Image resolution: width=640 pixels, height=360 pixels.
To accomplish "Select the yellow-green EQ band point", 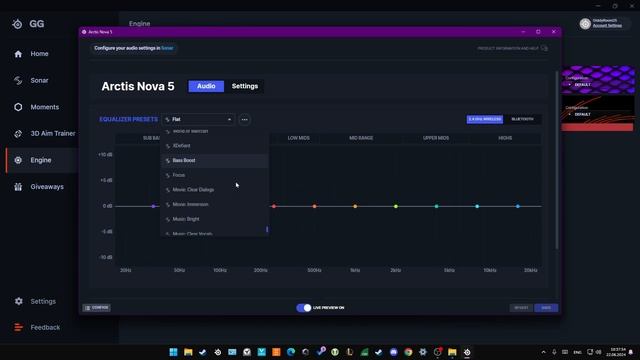I will 396,207.
